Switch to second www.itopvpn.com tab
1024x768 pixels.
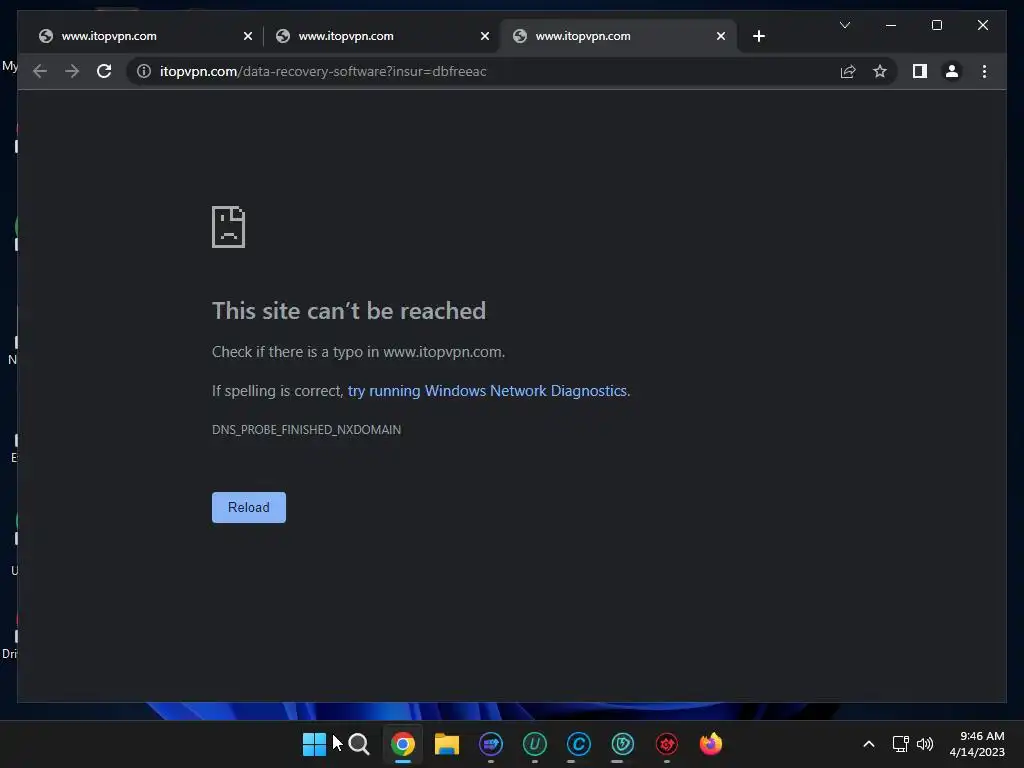[x=378, y=36]
